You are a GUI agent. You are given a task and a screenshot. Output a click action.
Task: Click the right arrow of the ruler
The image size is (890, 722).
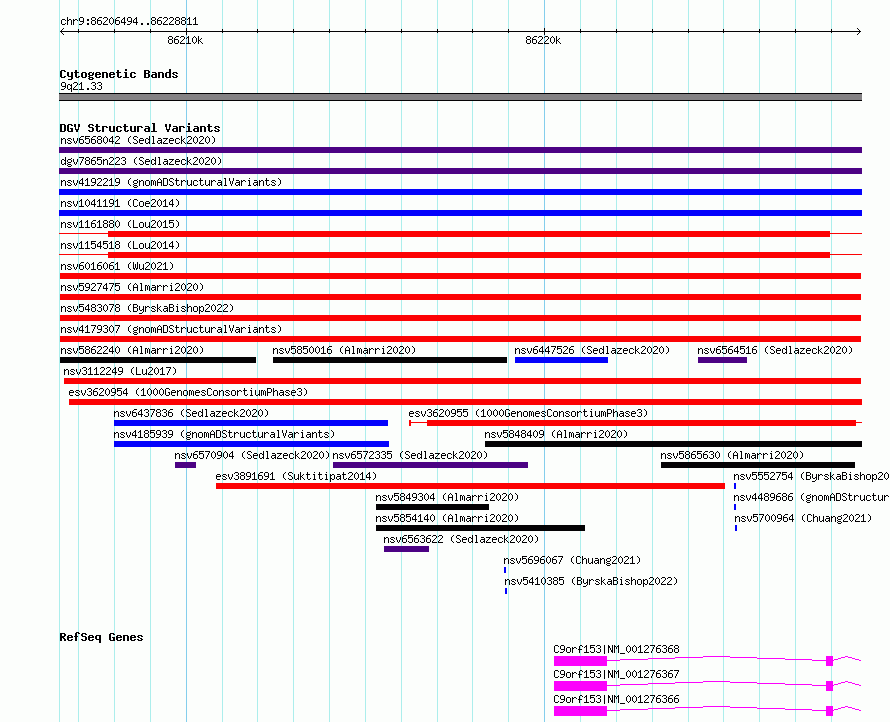(859, 32)
